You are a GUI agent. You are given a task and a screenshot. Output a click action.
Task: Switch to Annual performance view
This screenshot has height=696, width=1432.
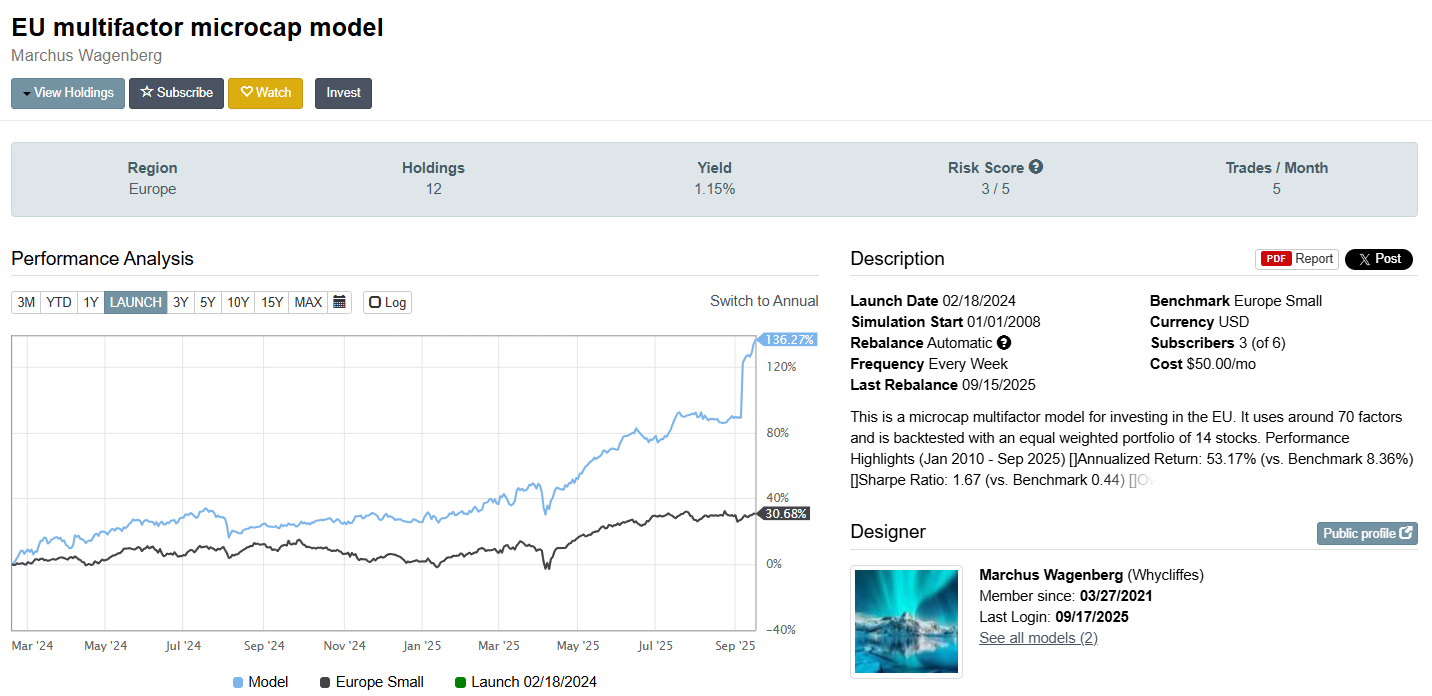click(x=764, y=301)
